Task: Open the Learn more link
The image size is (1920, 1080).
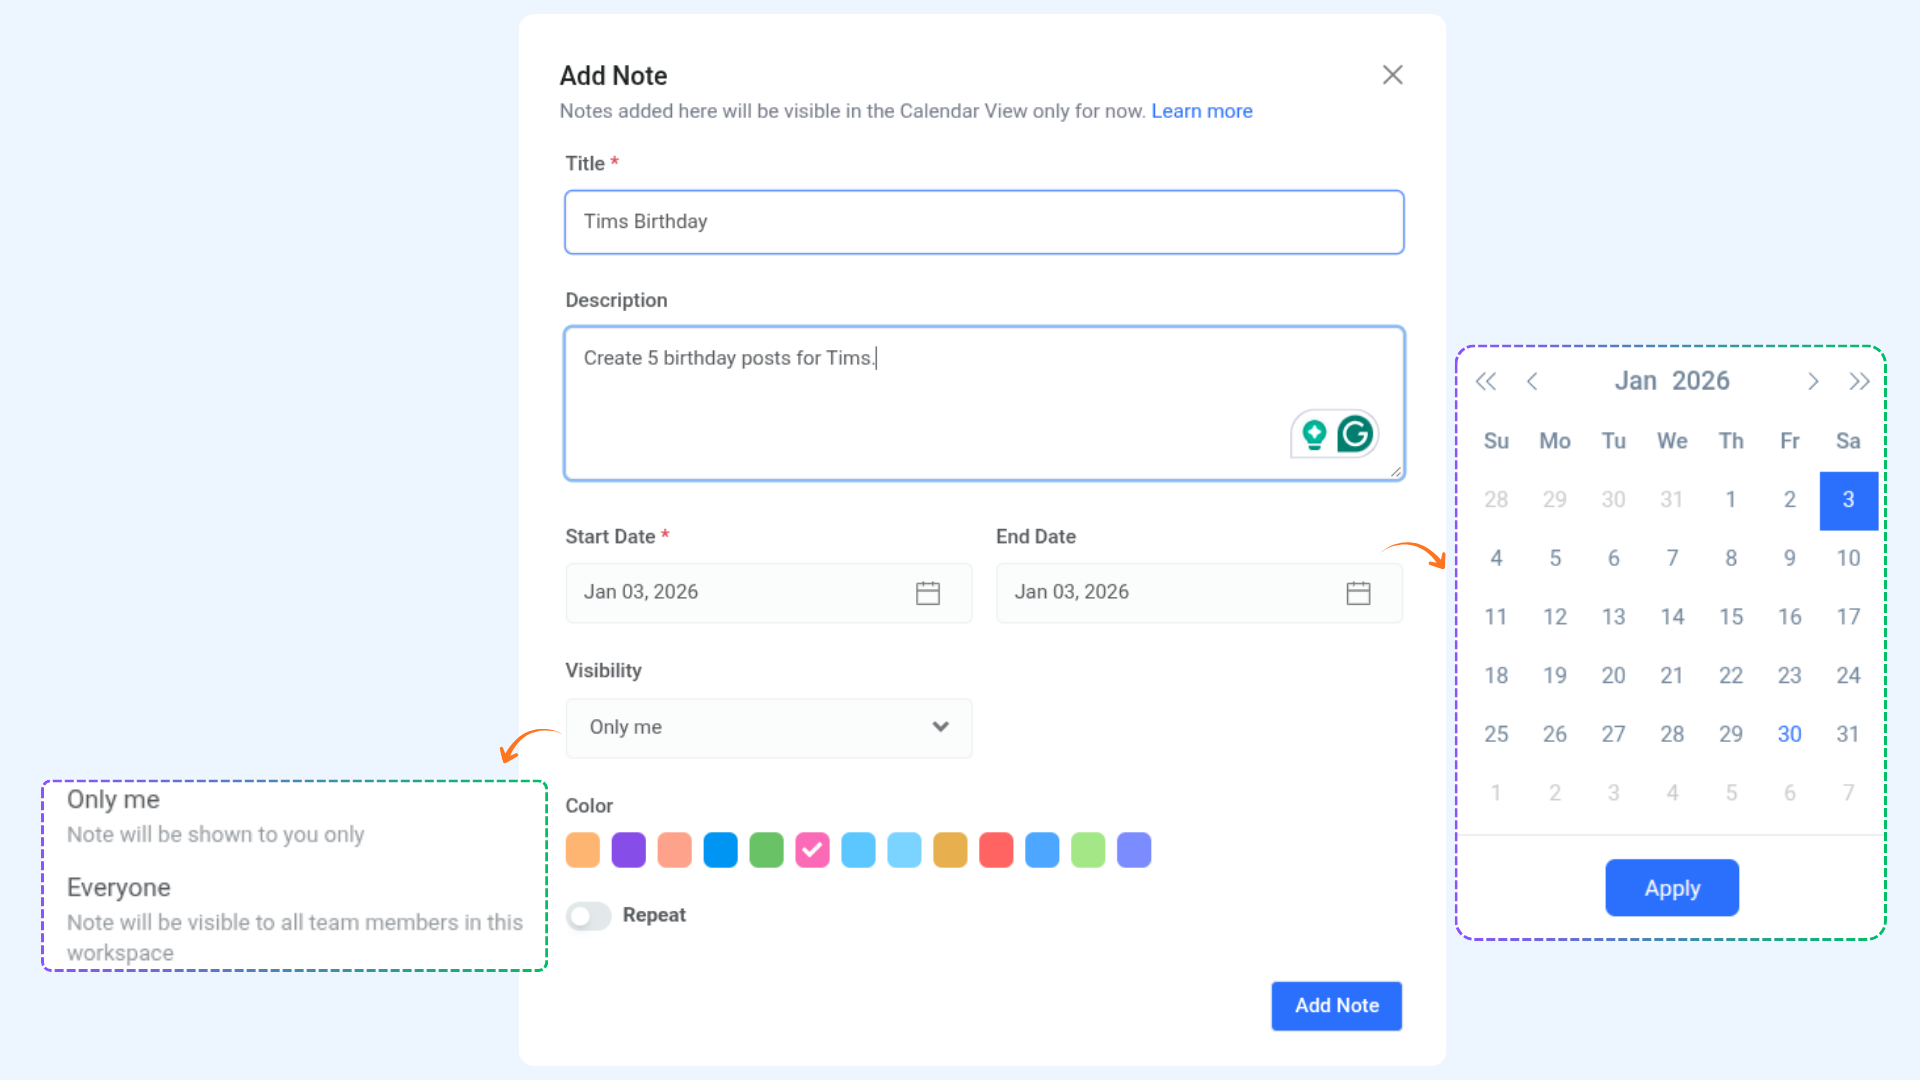Action: [x=1201, y=111]
